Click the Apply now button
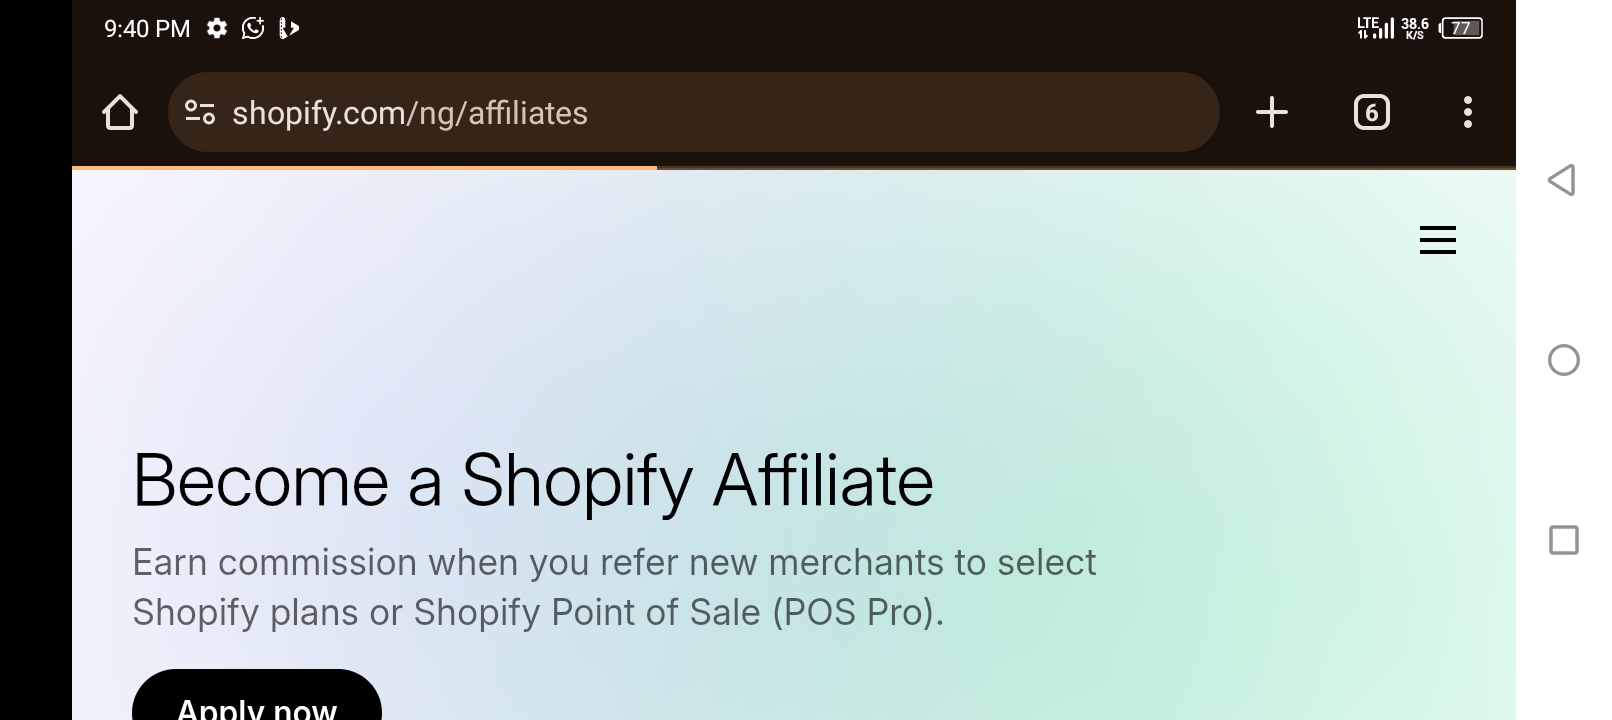Image resolution: width=1612 pixels, height=720 pixels. 257,695
